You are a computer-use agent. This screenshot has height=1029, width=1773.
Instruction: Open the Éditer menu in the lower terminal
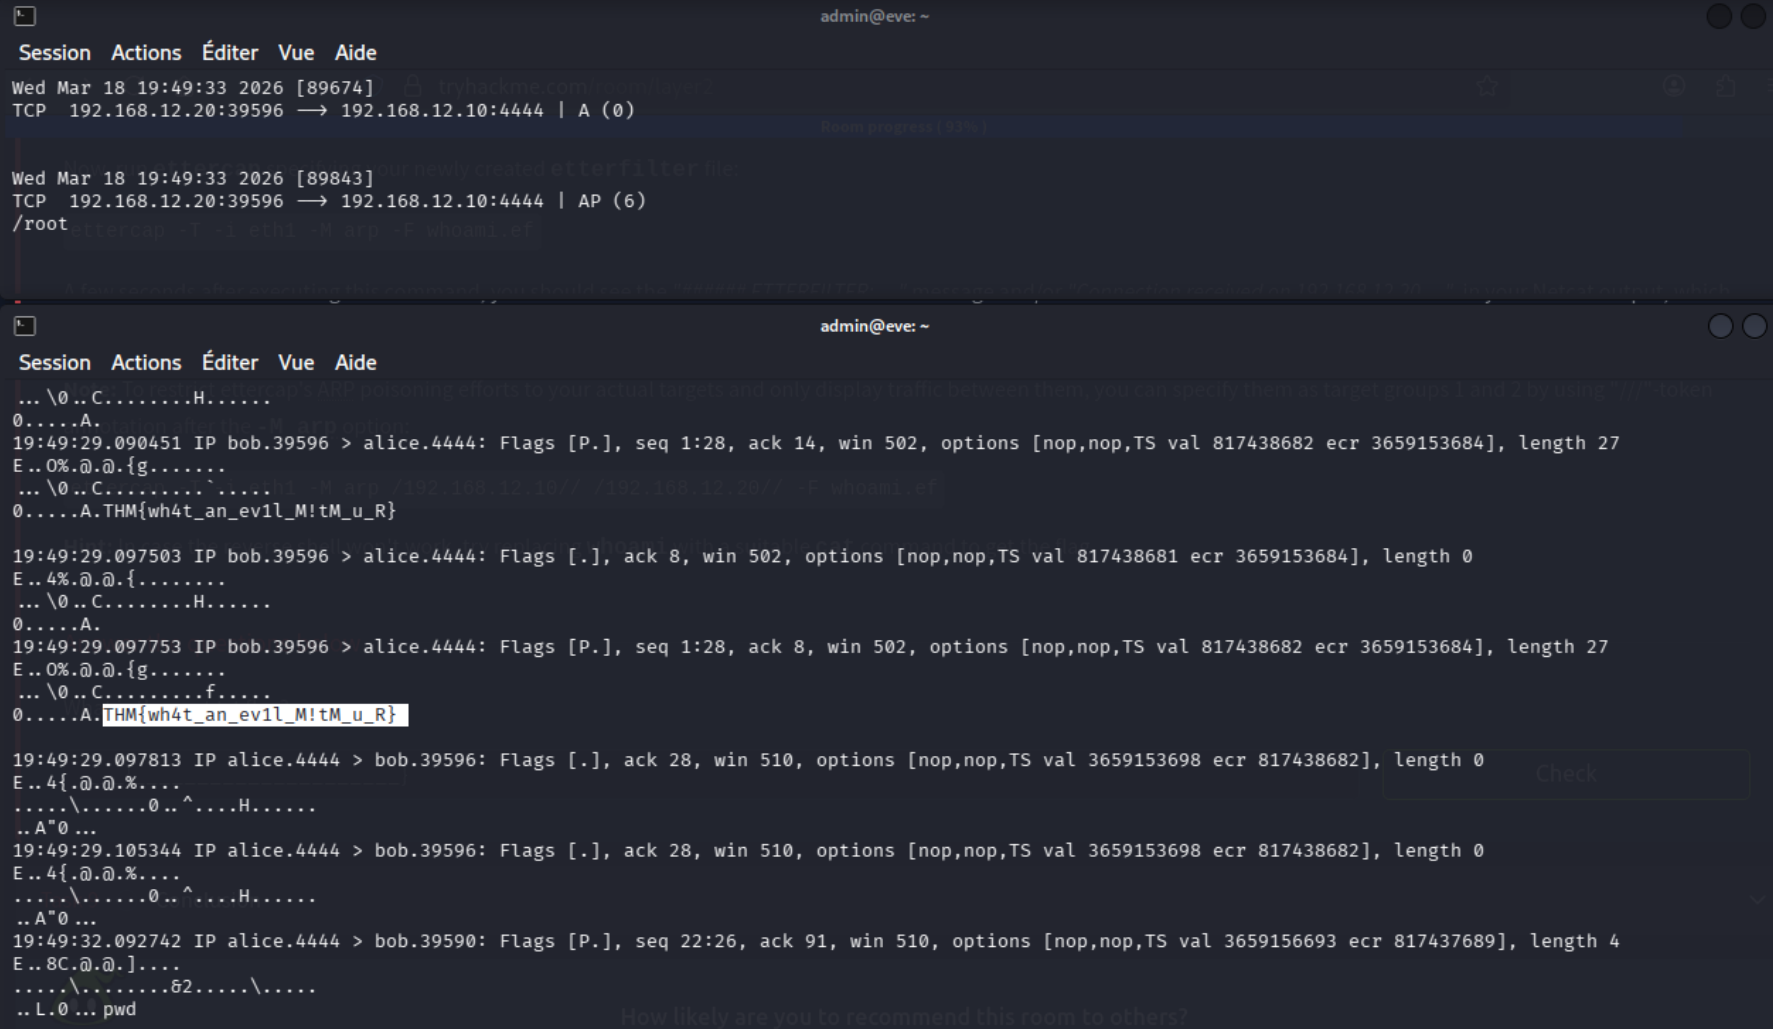pyautogui.click(x=230, y=363)
